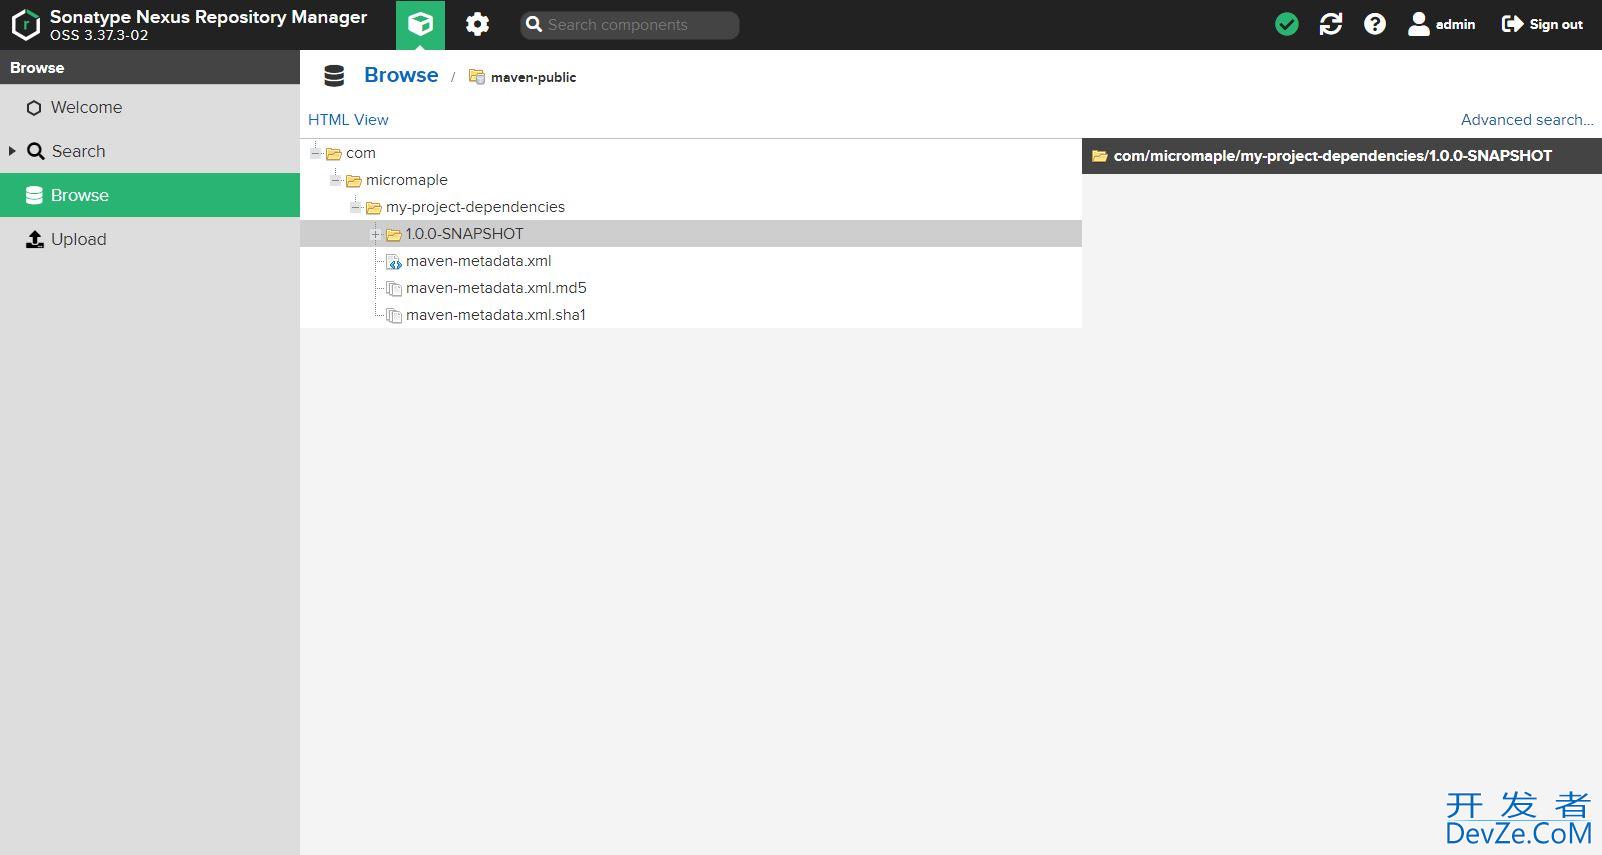The height and width of the screenshot is (855, 1602).
Task: Collapse the micromaple folder node
Action: [335, 180]
